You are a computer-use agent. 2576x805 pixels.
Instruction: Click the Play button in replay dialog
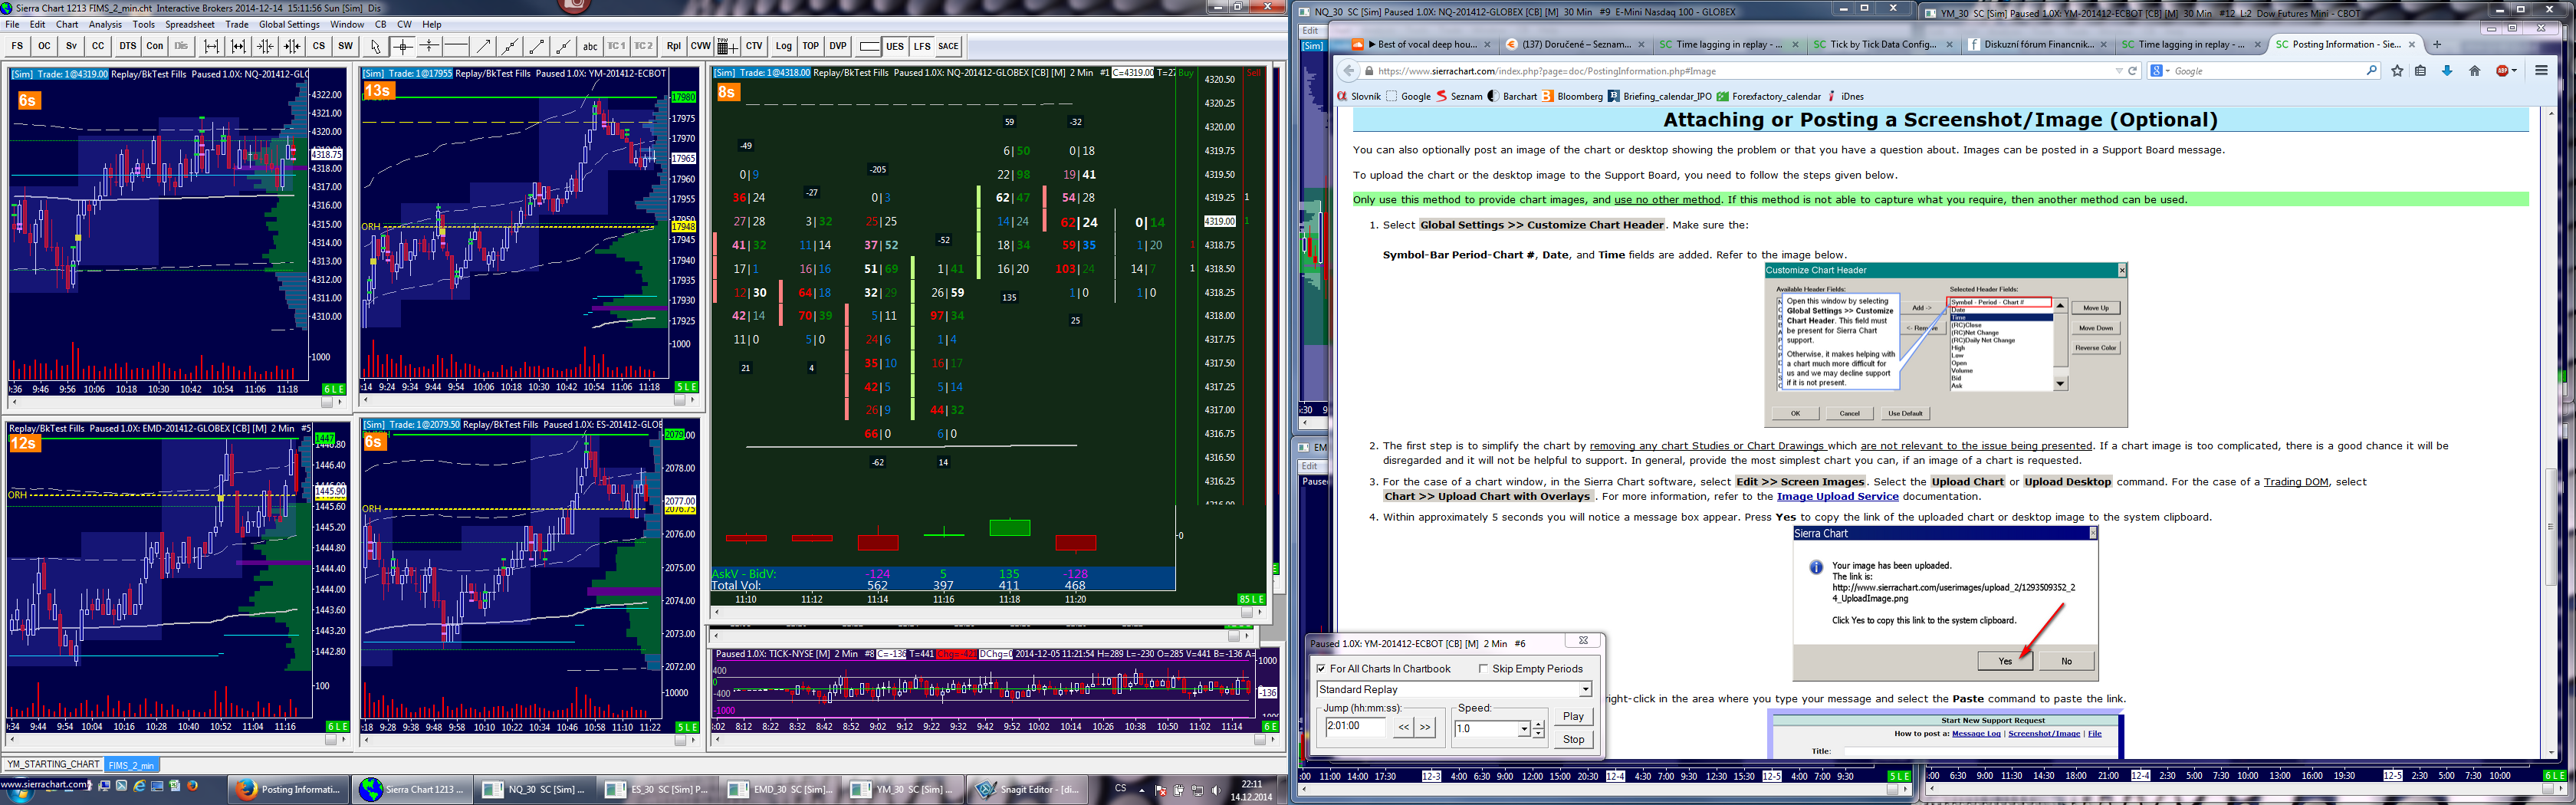pyautogui.click(x=1573, y=717)
